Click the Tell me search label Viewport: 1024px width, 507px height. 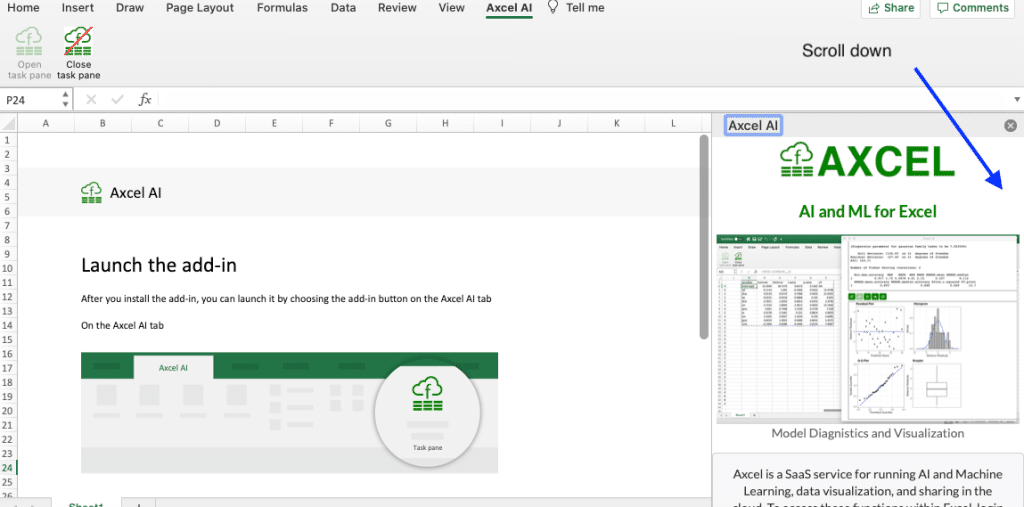click(585, 8)
